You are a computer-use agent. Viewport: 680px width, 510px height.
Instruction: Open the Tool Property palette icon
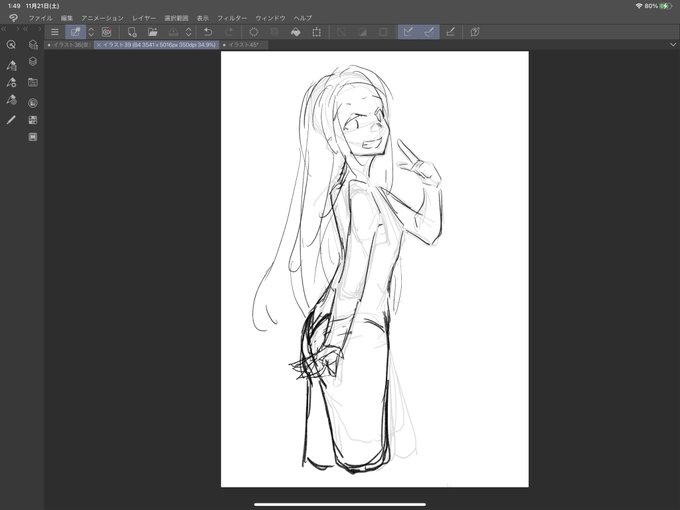tap(12, 82)
